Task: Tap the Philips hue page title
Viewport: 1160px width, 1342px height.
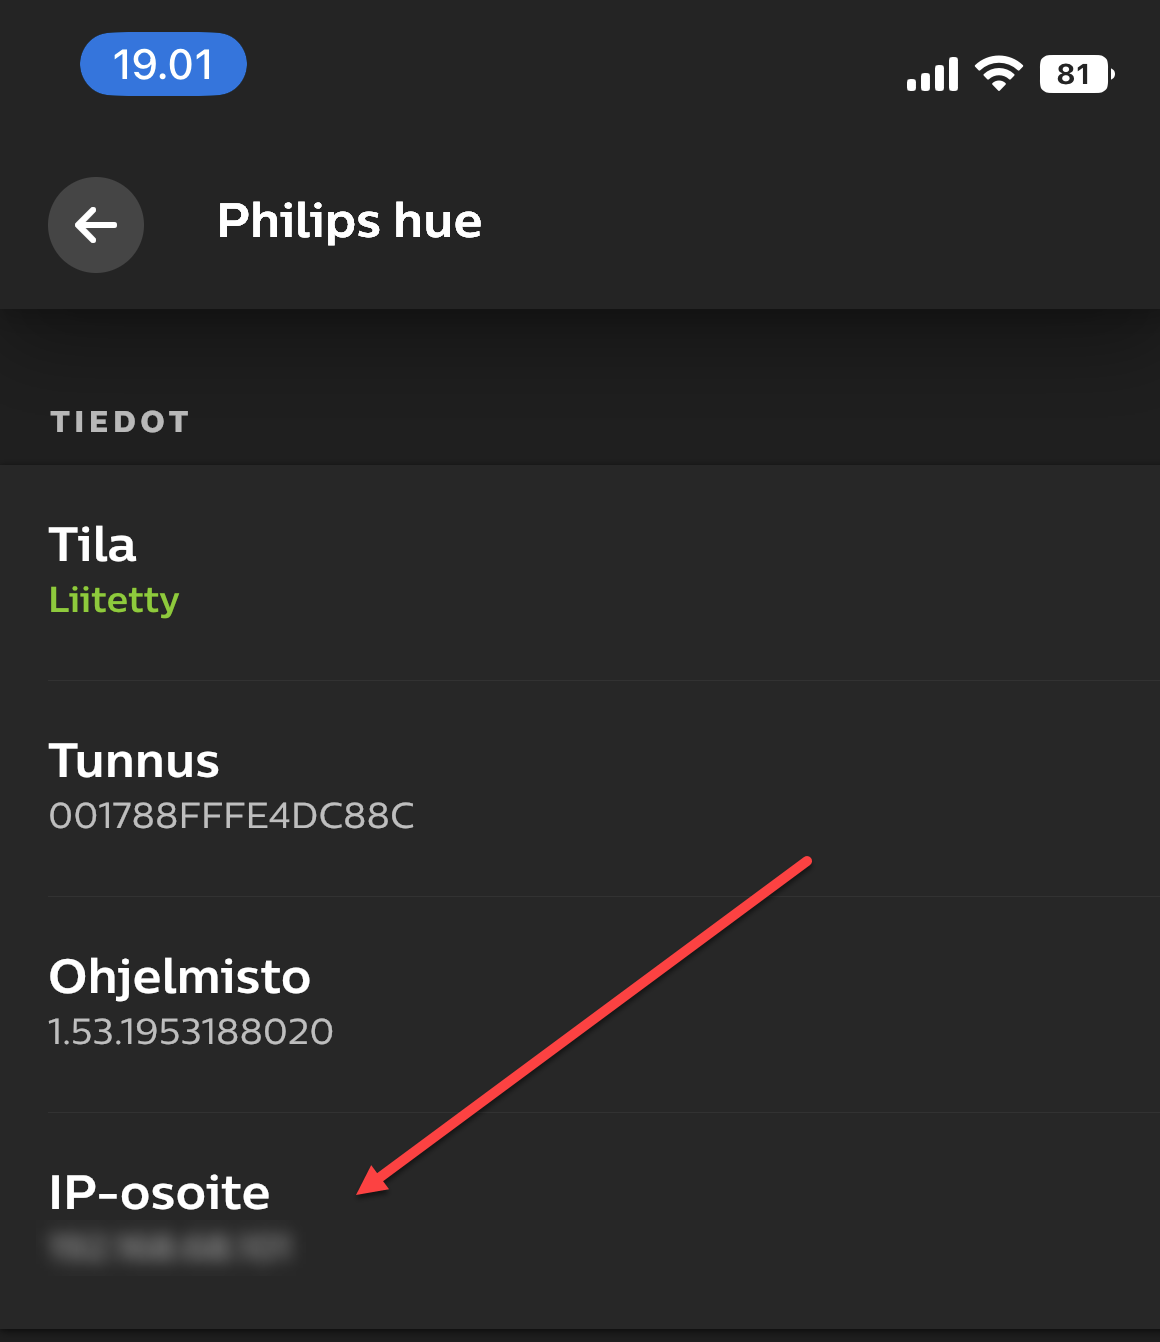Action: pyautogui.click(x=349, y=221)
